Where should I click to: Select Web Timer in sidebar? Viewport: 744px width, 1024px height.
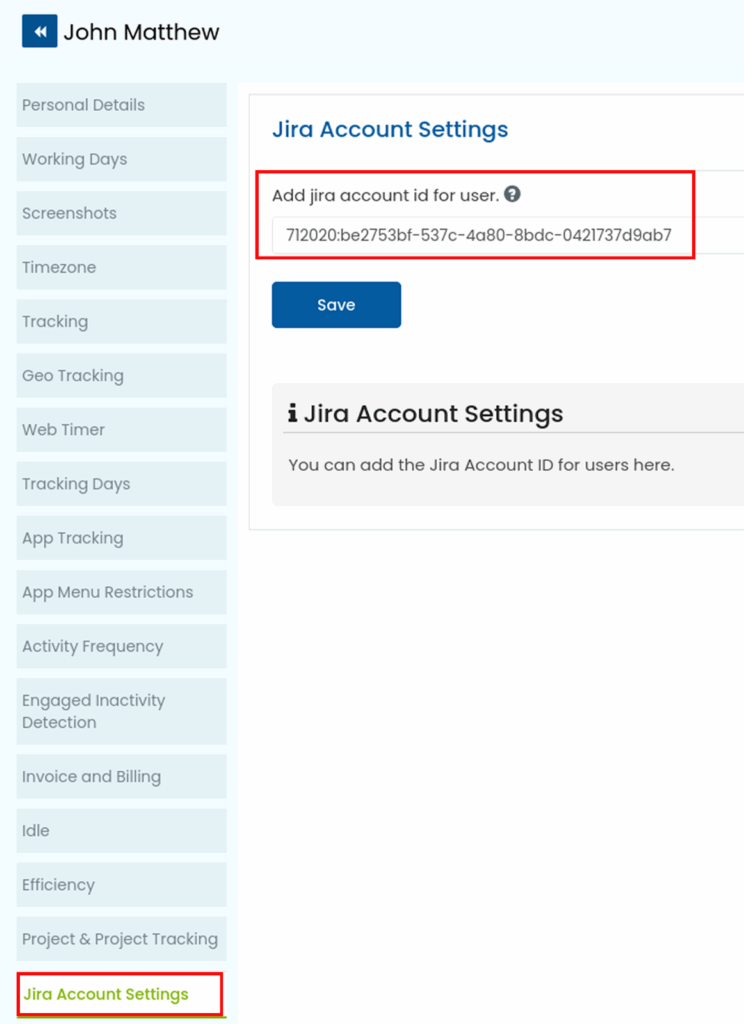click(121, 429)
